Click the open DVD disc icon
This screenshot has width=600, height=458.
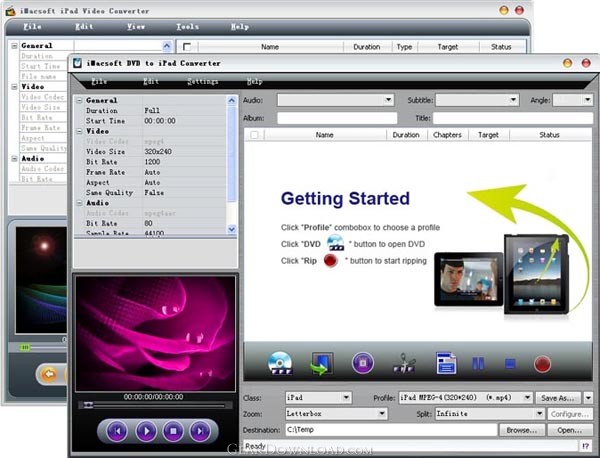pos(280,363)
